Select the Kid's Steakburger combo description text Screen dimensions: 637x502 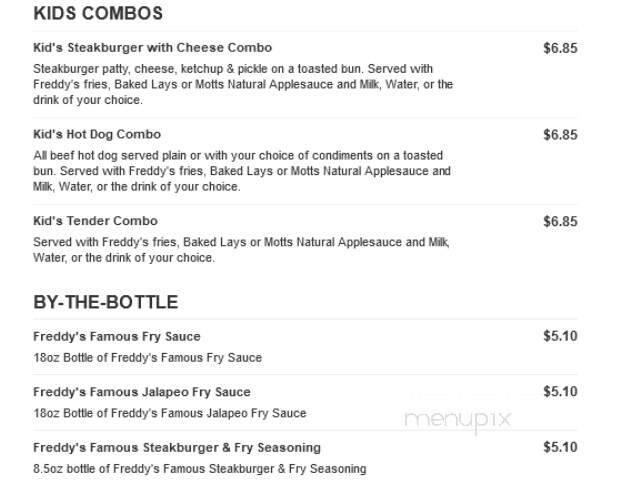tap(243, 84)
